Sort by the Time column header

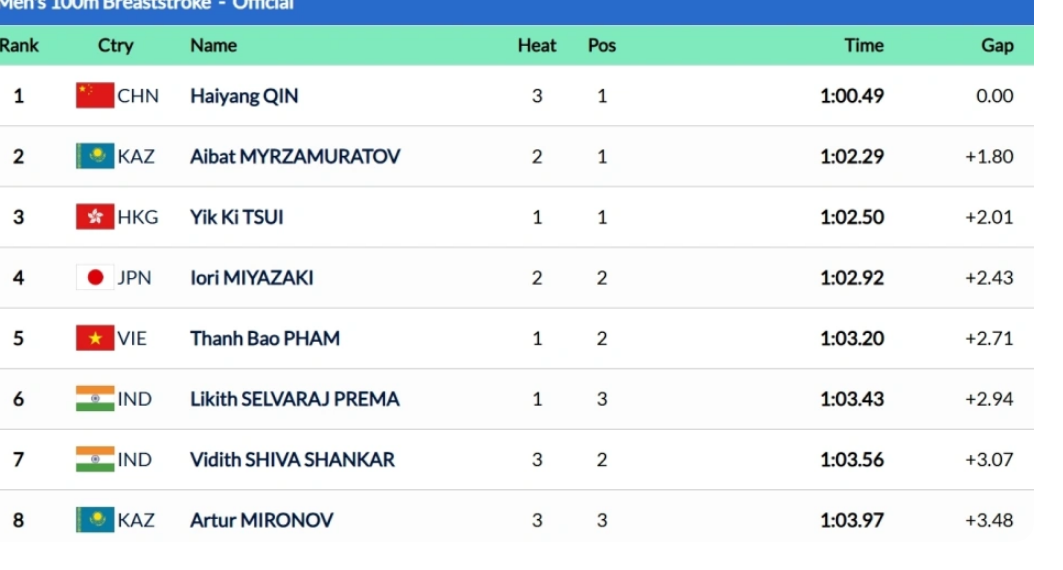pyautogui.click(x=863, y=45)
